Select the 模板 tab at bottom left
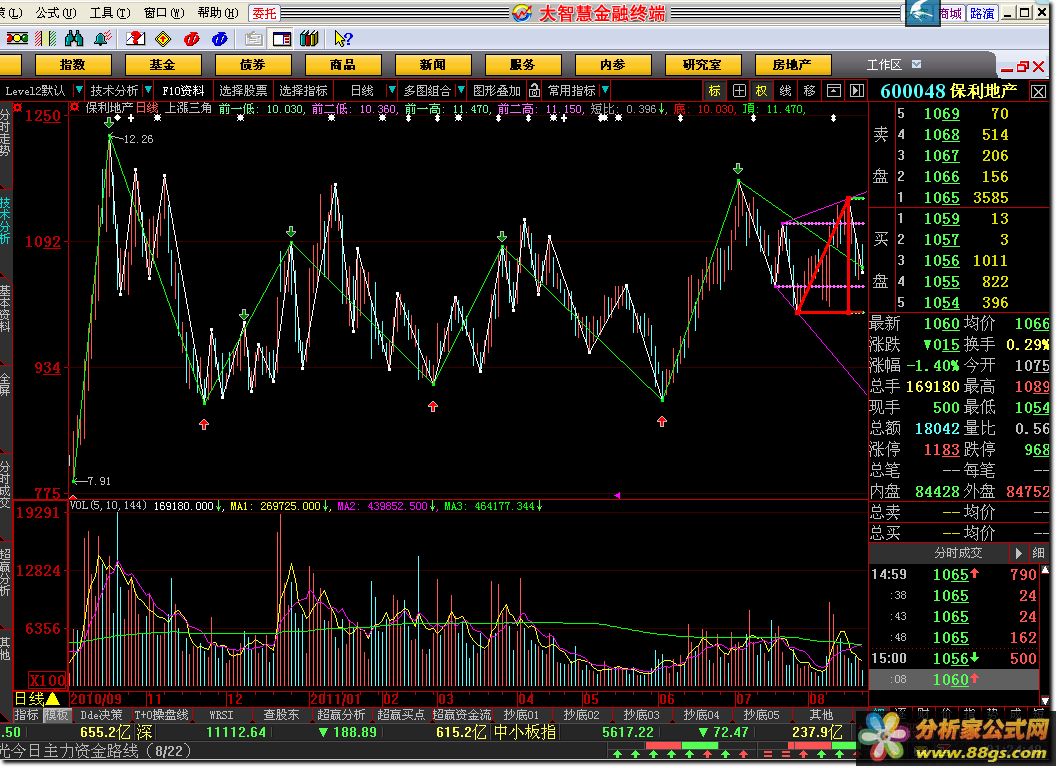1058x768 pixels. [57, 715]
